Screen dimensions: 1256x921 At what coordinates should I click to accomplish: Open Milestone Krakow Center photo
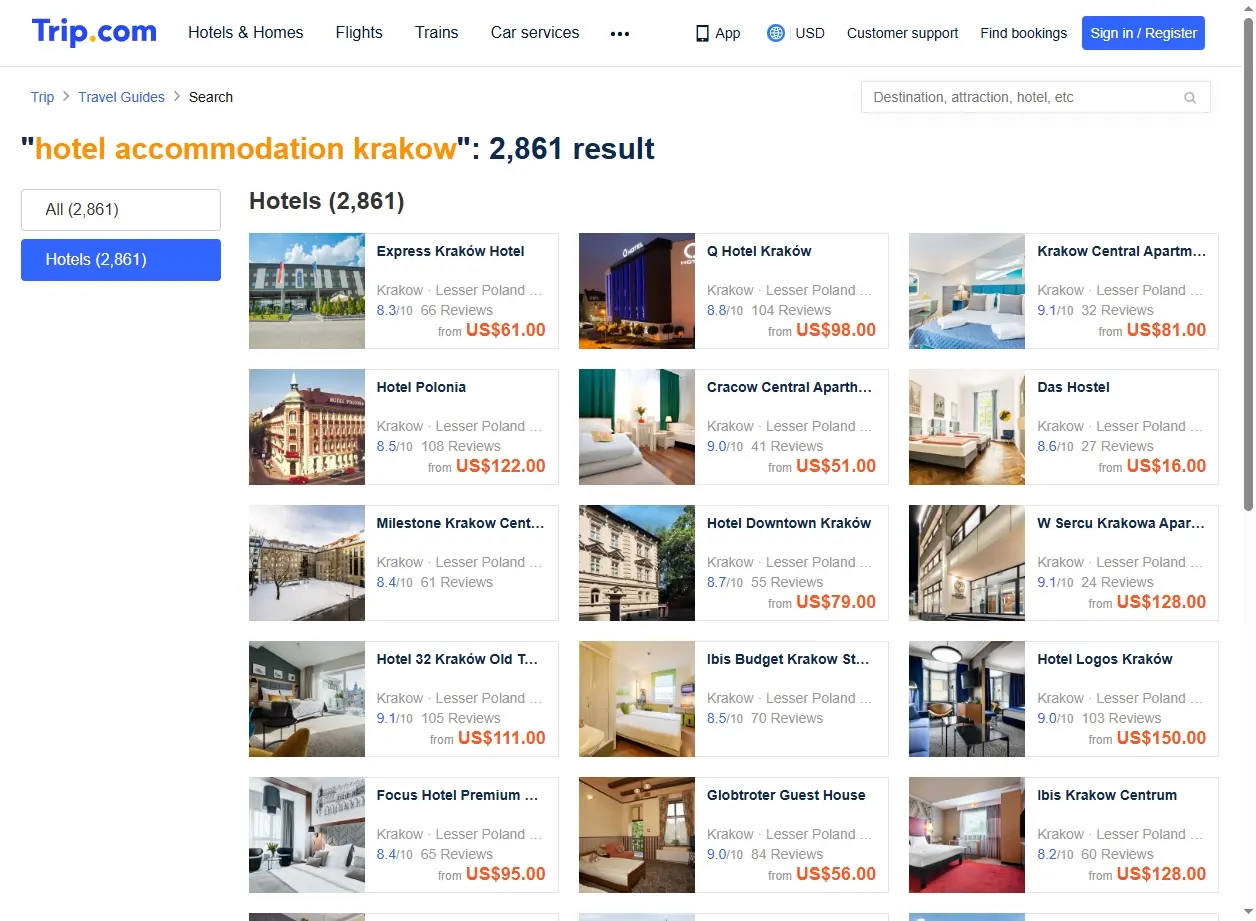coord(307,563)
